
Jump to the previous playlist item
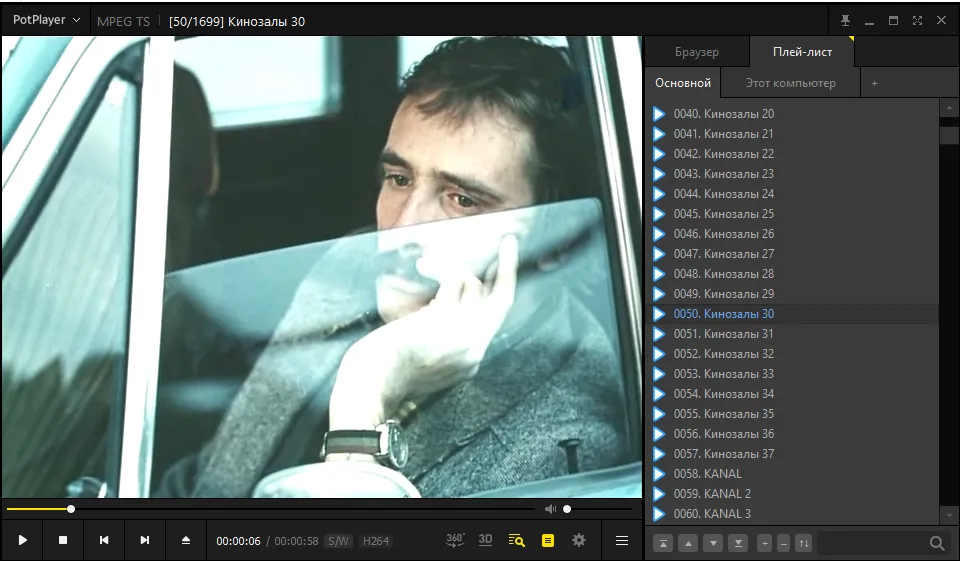pos(104,540)
